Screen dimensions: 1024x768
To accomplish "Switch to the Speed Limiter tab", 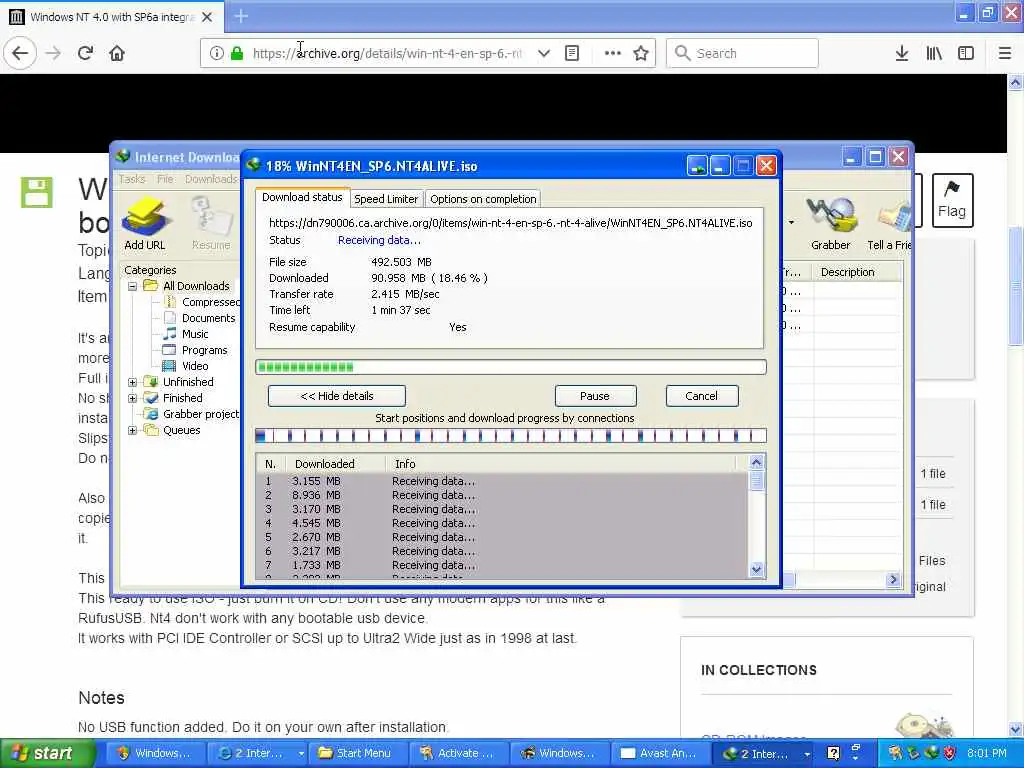I will tap(386, 199).
